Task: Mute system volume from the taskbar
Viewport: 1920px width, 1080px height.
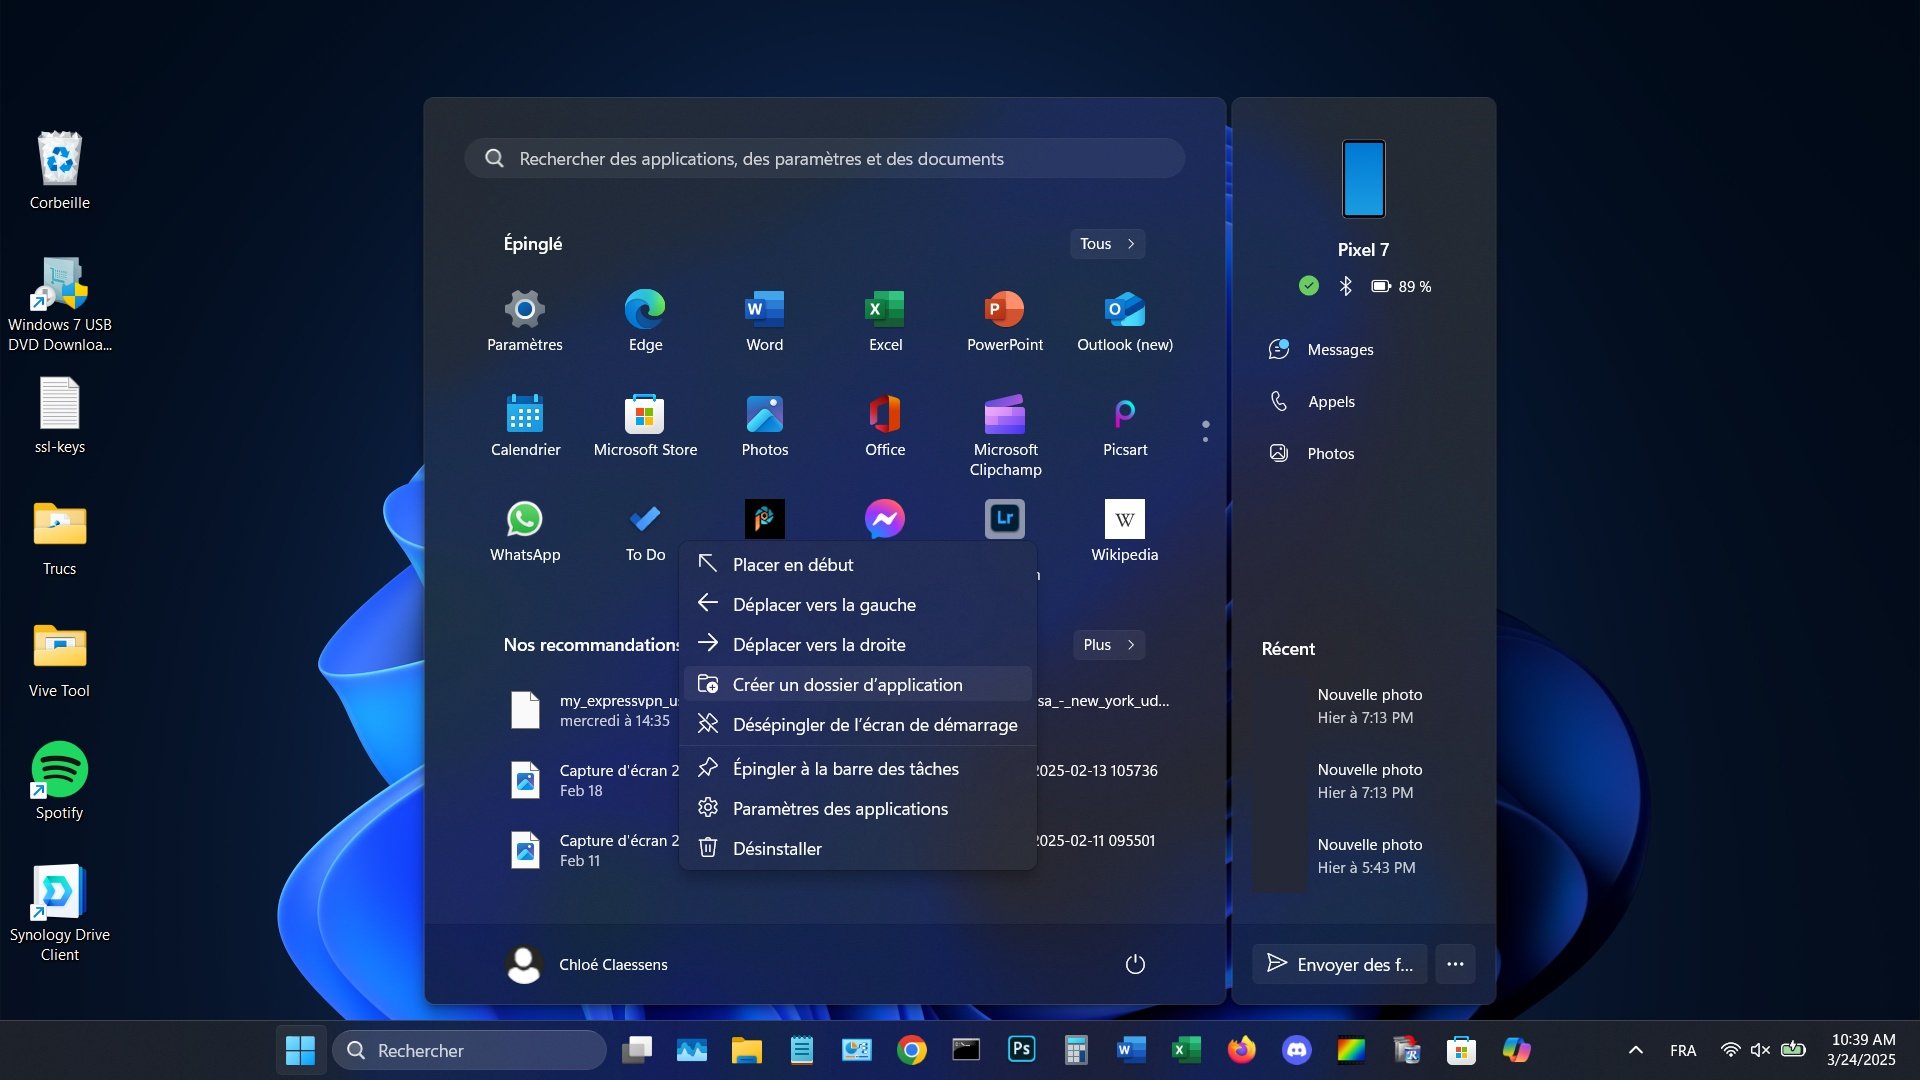Action: tap(1759, 1050)
